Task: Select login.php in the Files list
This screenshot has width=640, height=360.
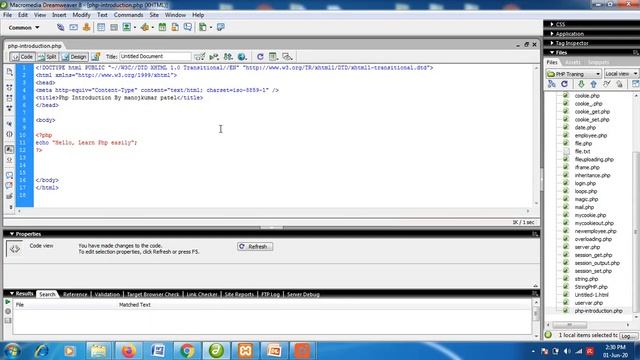Action: coord(585,184)
